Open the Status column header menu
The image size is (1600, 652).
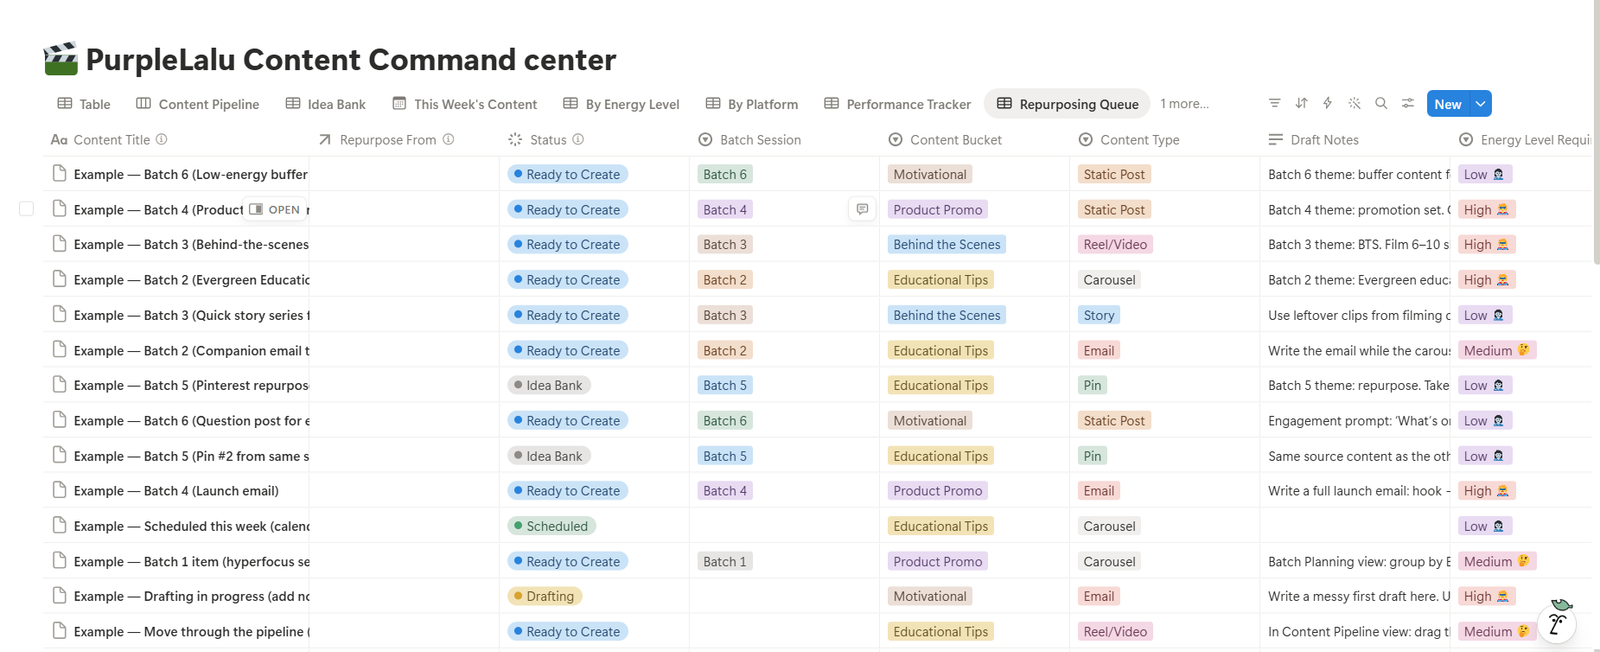coord(547,140)
